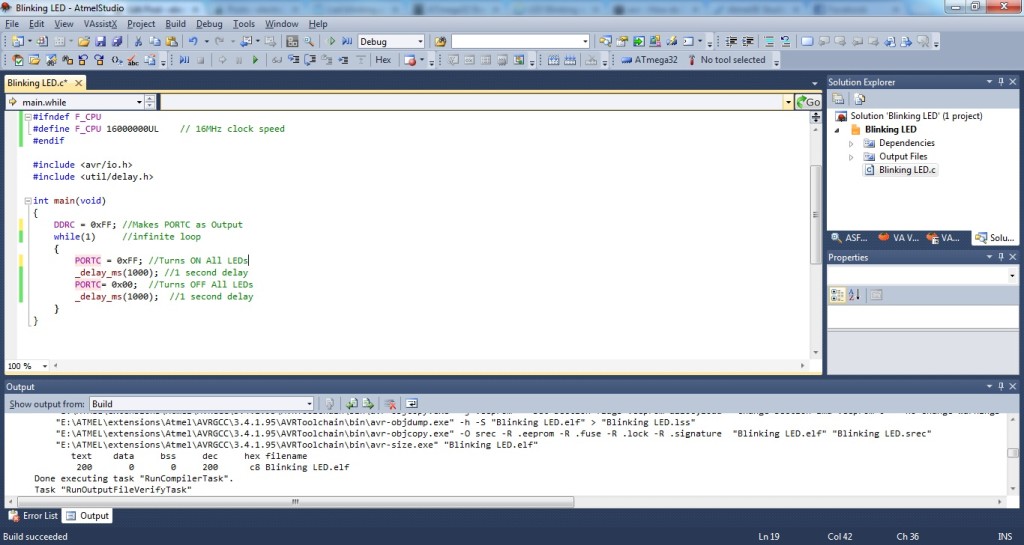1024x545 pixels.
Task: Toggle auto-hide pin on Solution Explorer
Action: (x=1000, y=82)
